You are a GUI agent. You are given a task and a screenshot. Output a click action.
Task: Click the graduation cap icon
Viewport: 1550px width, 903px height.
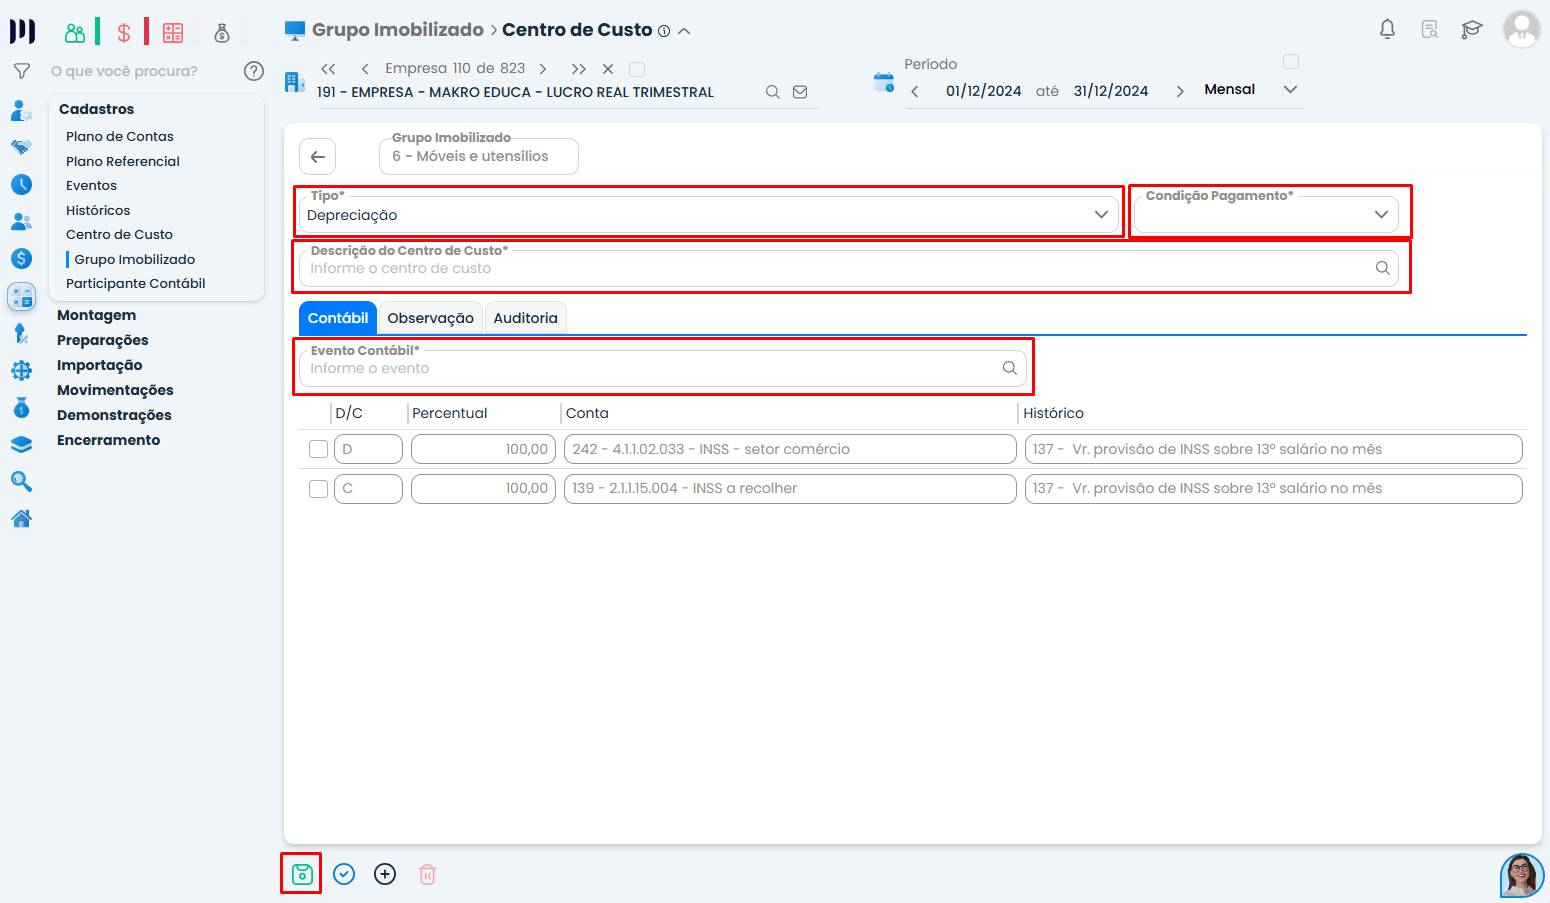coord(1471,30)
